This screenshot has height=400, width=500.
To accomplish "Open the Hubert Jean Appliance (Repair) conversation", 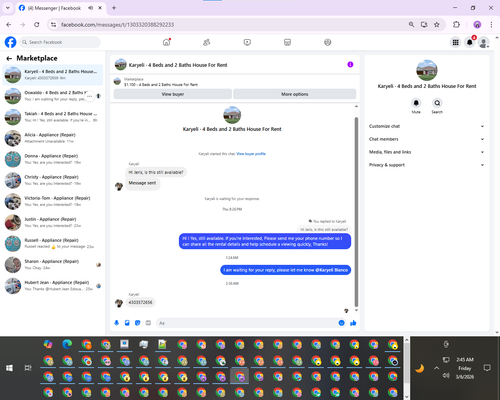I will coord(53,286).
